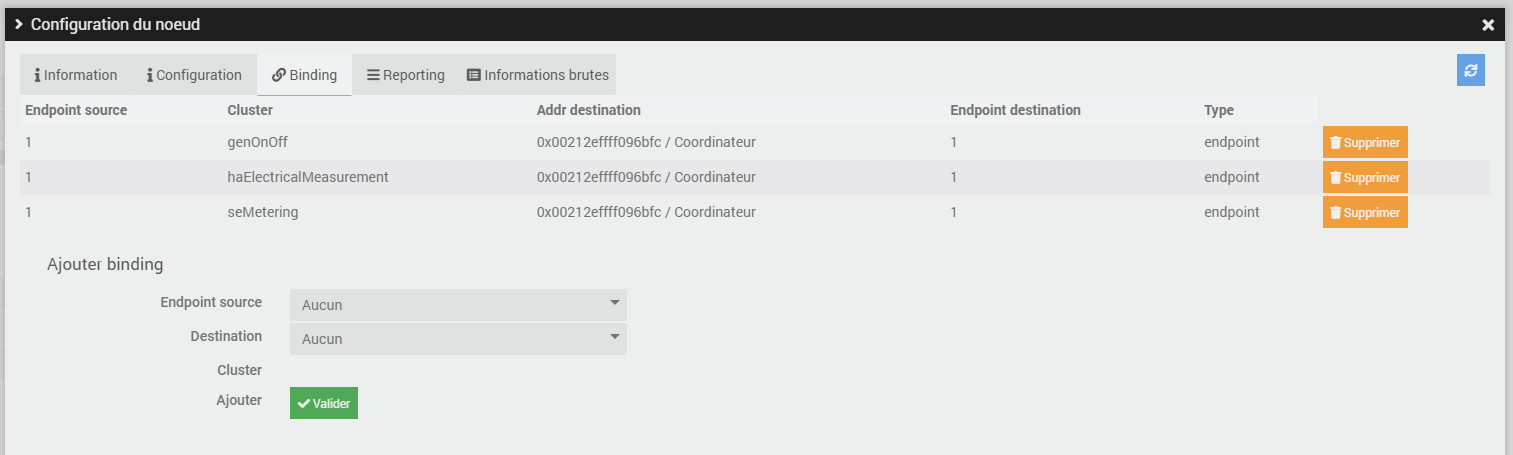The image size is (1513, 455).
Task: Expand the Endpoint source dropdown
Action: [x=458, y=305]
